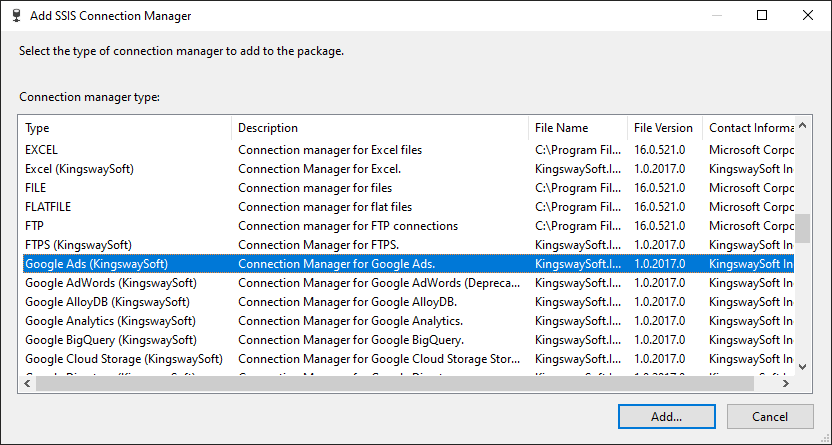Select the EXCEL connection type row

pos(409,150)
